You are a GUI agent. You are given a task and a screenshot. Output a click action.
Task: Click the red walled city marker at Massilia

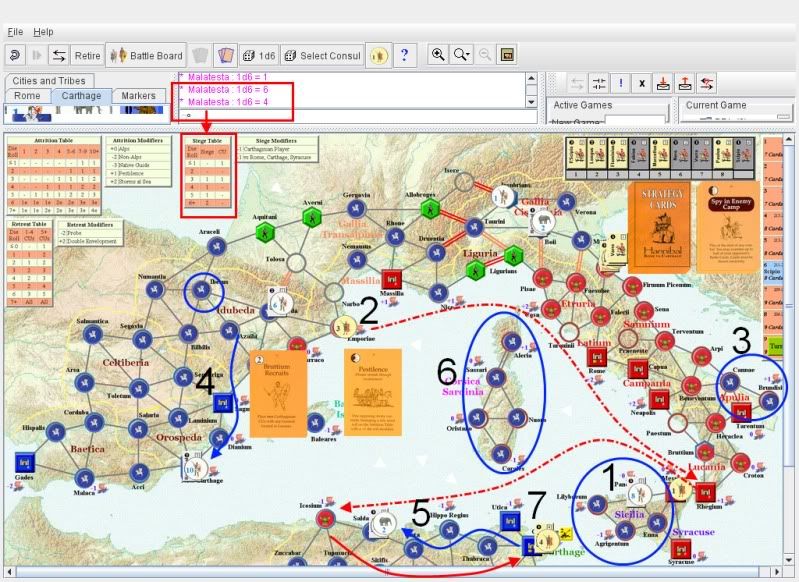(391, 280)
